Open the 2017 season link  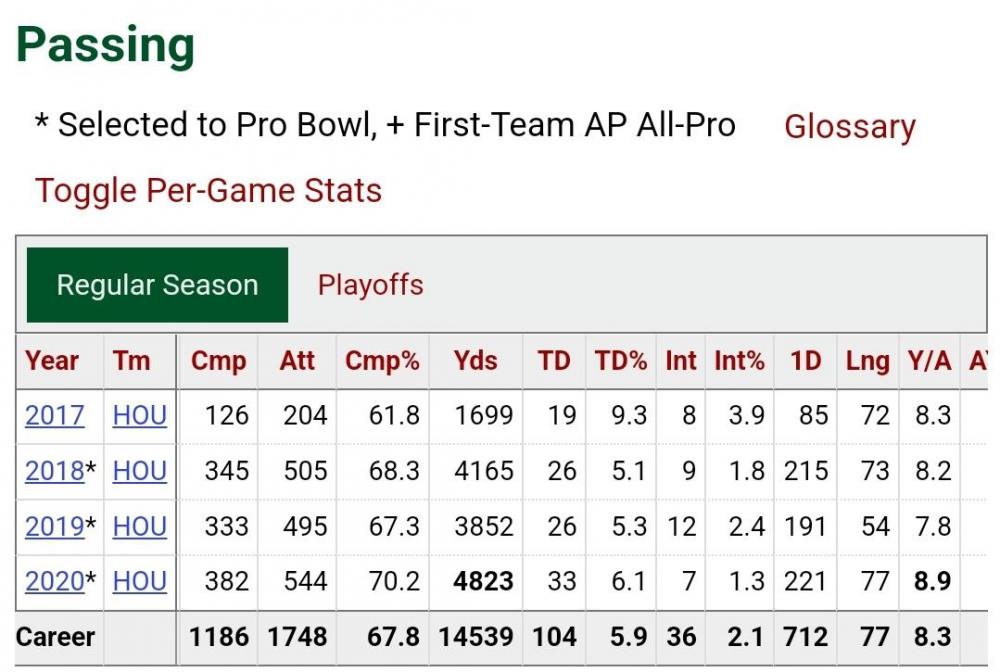tap(55, 415)
